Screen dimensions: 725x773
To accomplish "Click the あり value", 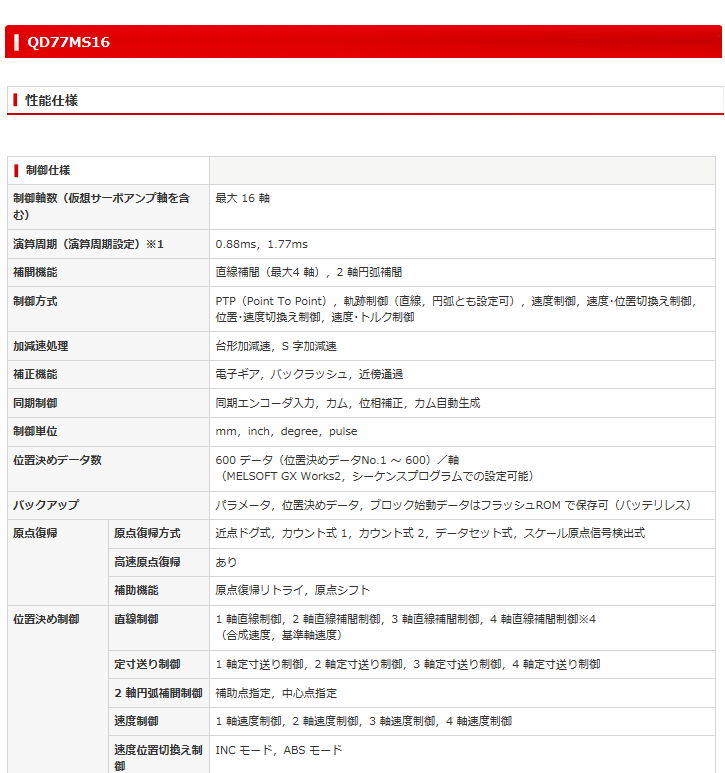I will point(226,562).
